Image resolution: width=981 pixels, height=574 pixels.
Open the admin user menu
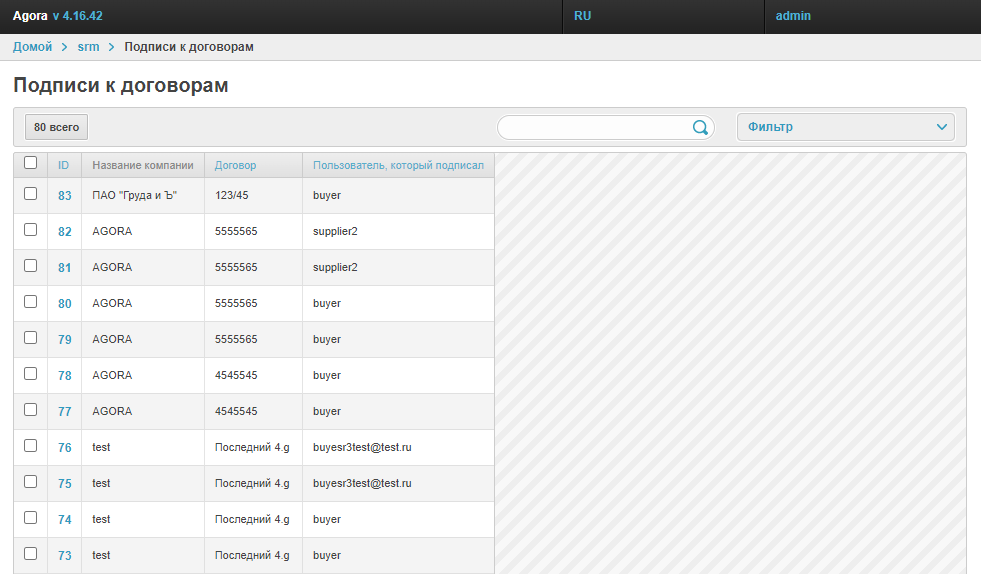793,16
